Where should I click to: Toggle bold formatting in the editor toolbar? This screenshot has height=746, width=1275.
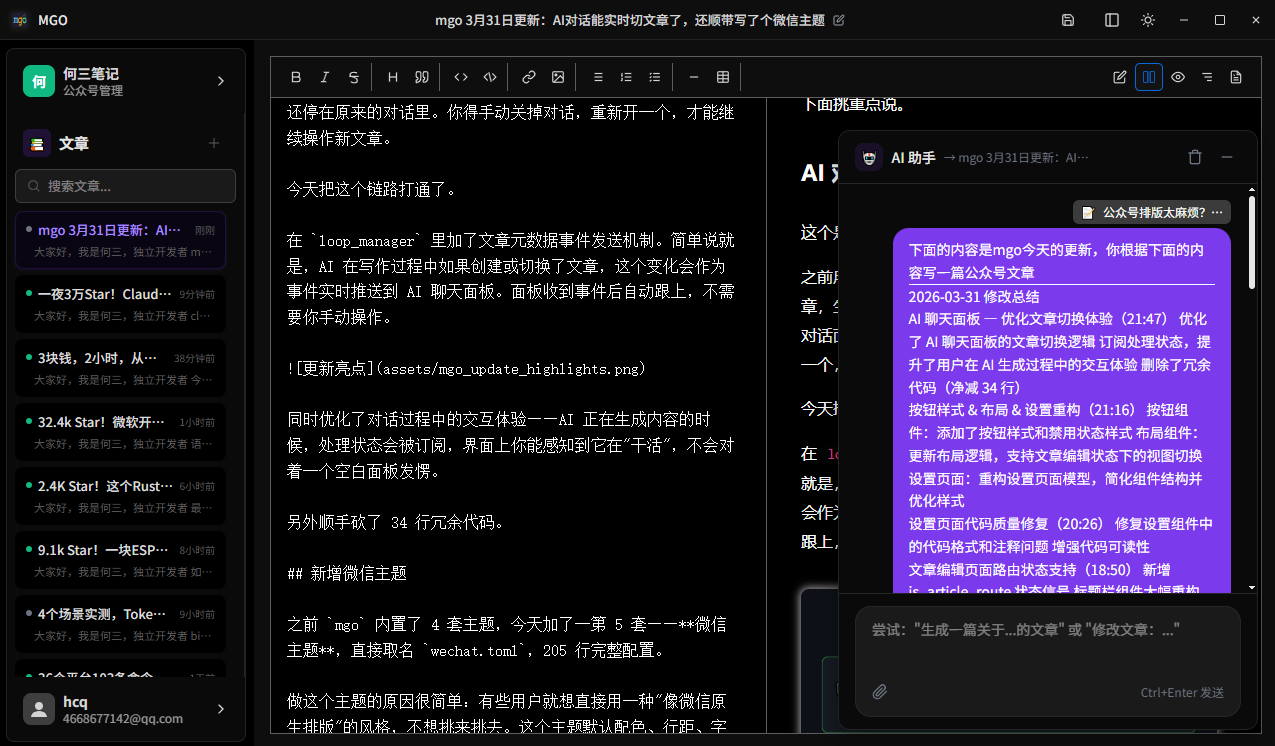coord(296,77)
